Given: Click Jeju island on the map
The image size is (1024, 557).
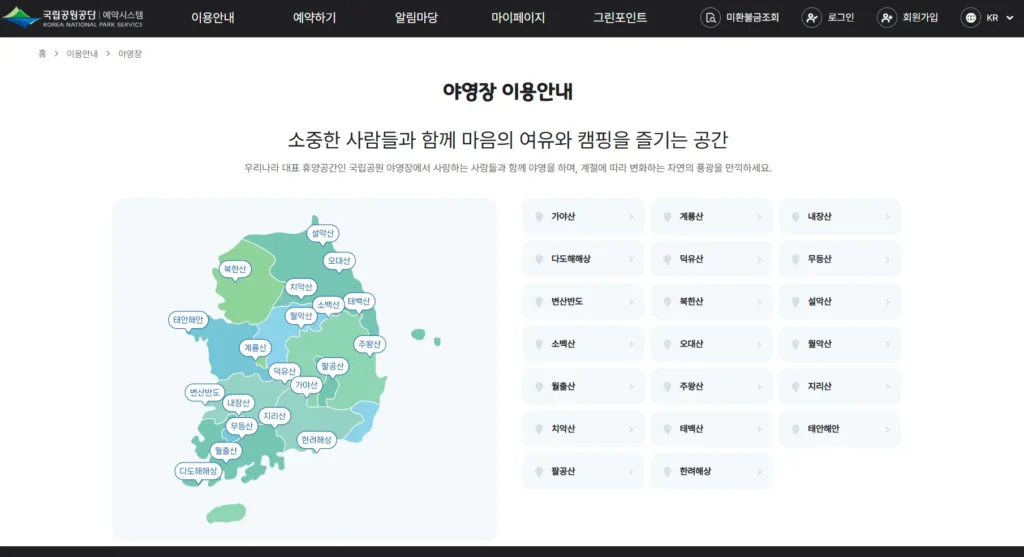Looking at the screenshot, I should pyautogui.click(x=227, y=513).
